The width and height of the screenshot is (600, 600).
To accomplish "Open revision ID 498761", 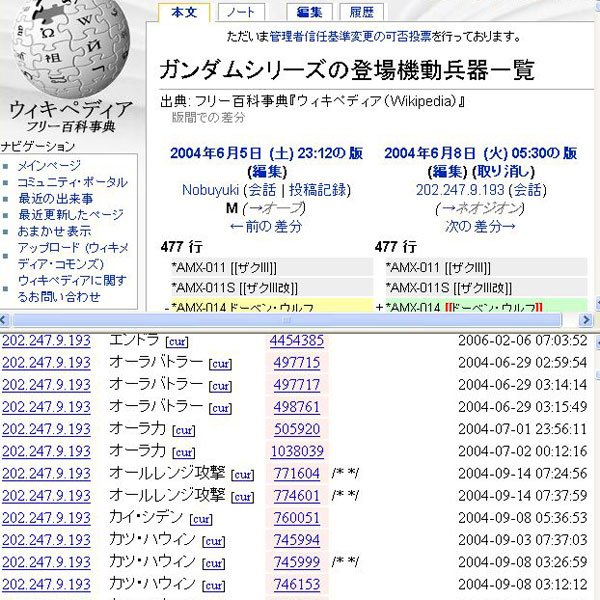I will (297, 407).
